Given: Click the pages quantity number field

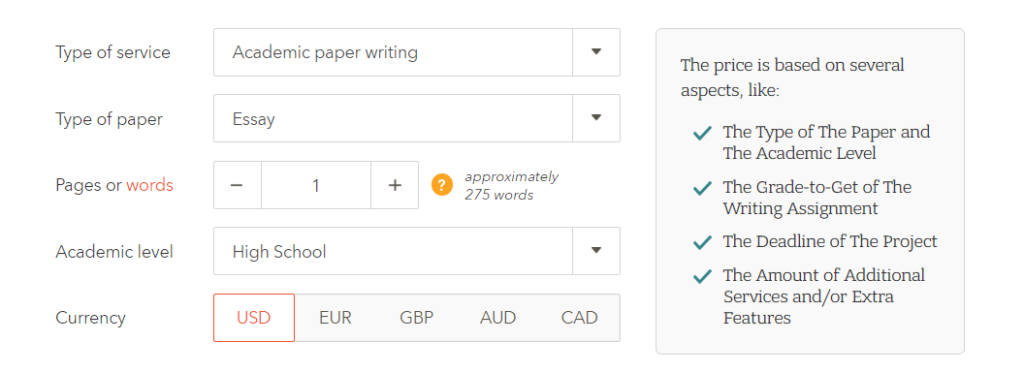Looking at the screenshot, I should 316,186.
